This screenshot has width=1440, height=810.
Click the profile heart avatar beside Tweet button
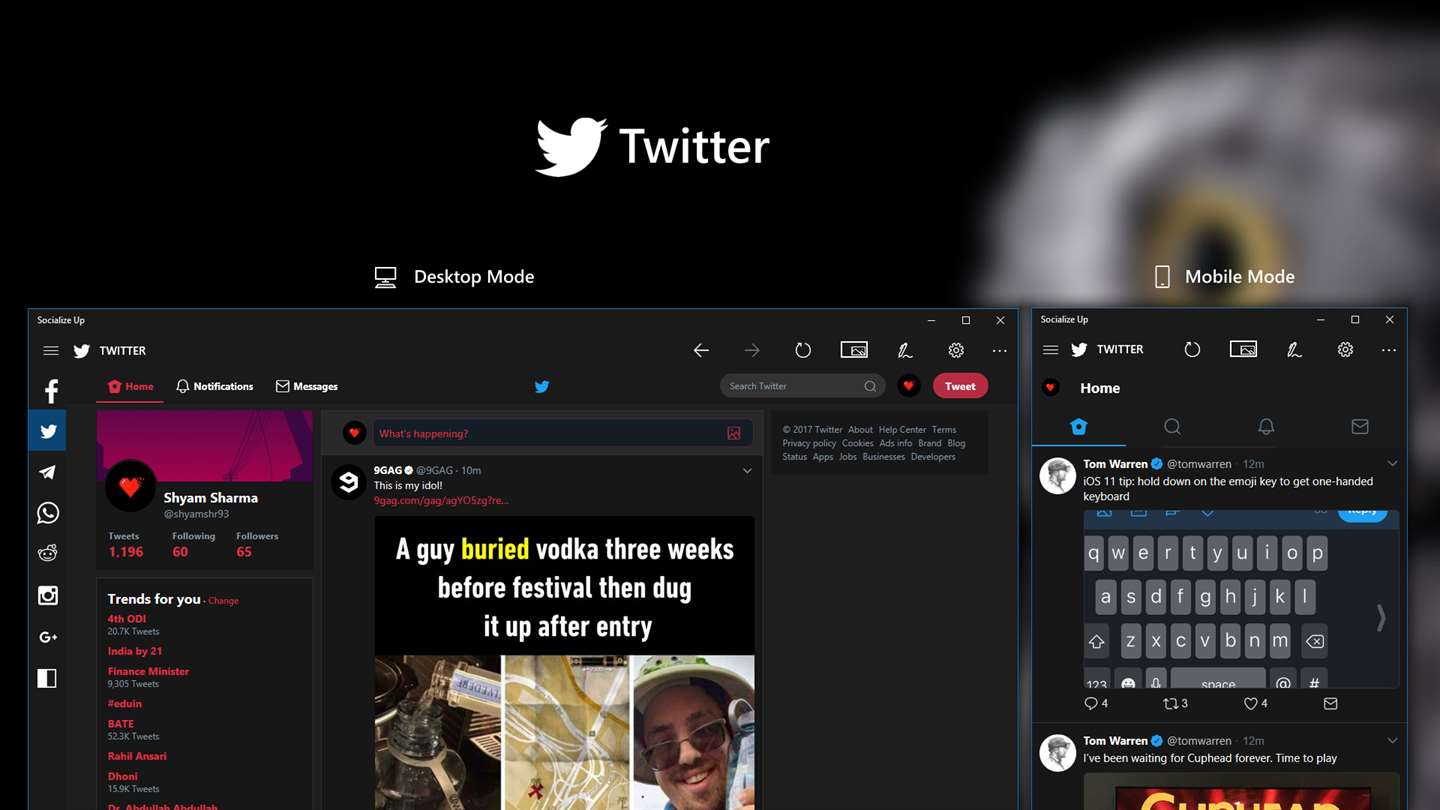pos(908,386)
